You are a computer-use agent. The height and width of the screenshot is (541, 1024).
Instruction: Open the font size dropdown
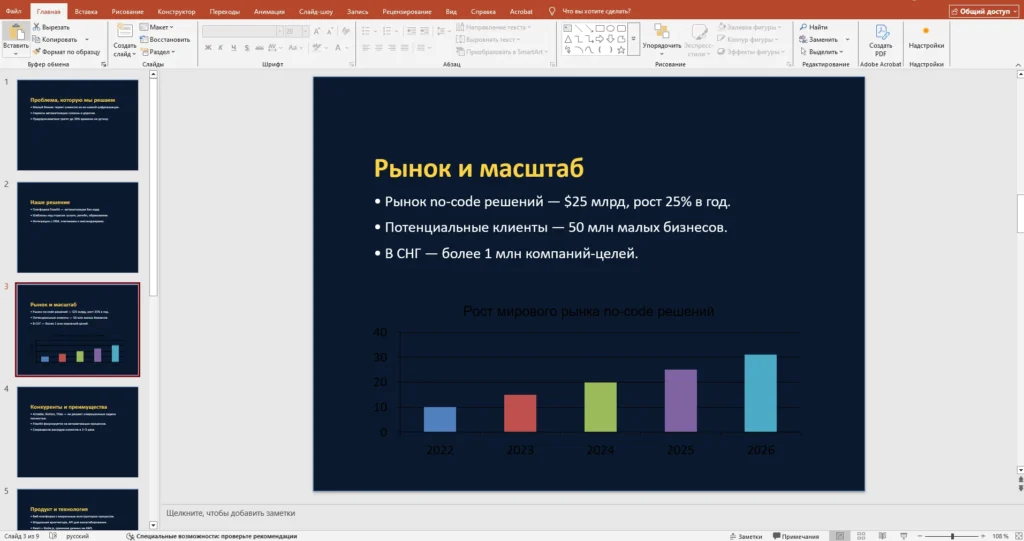pos(305,31)
